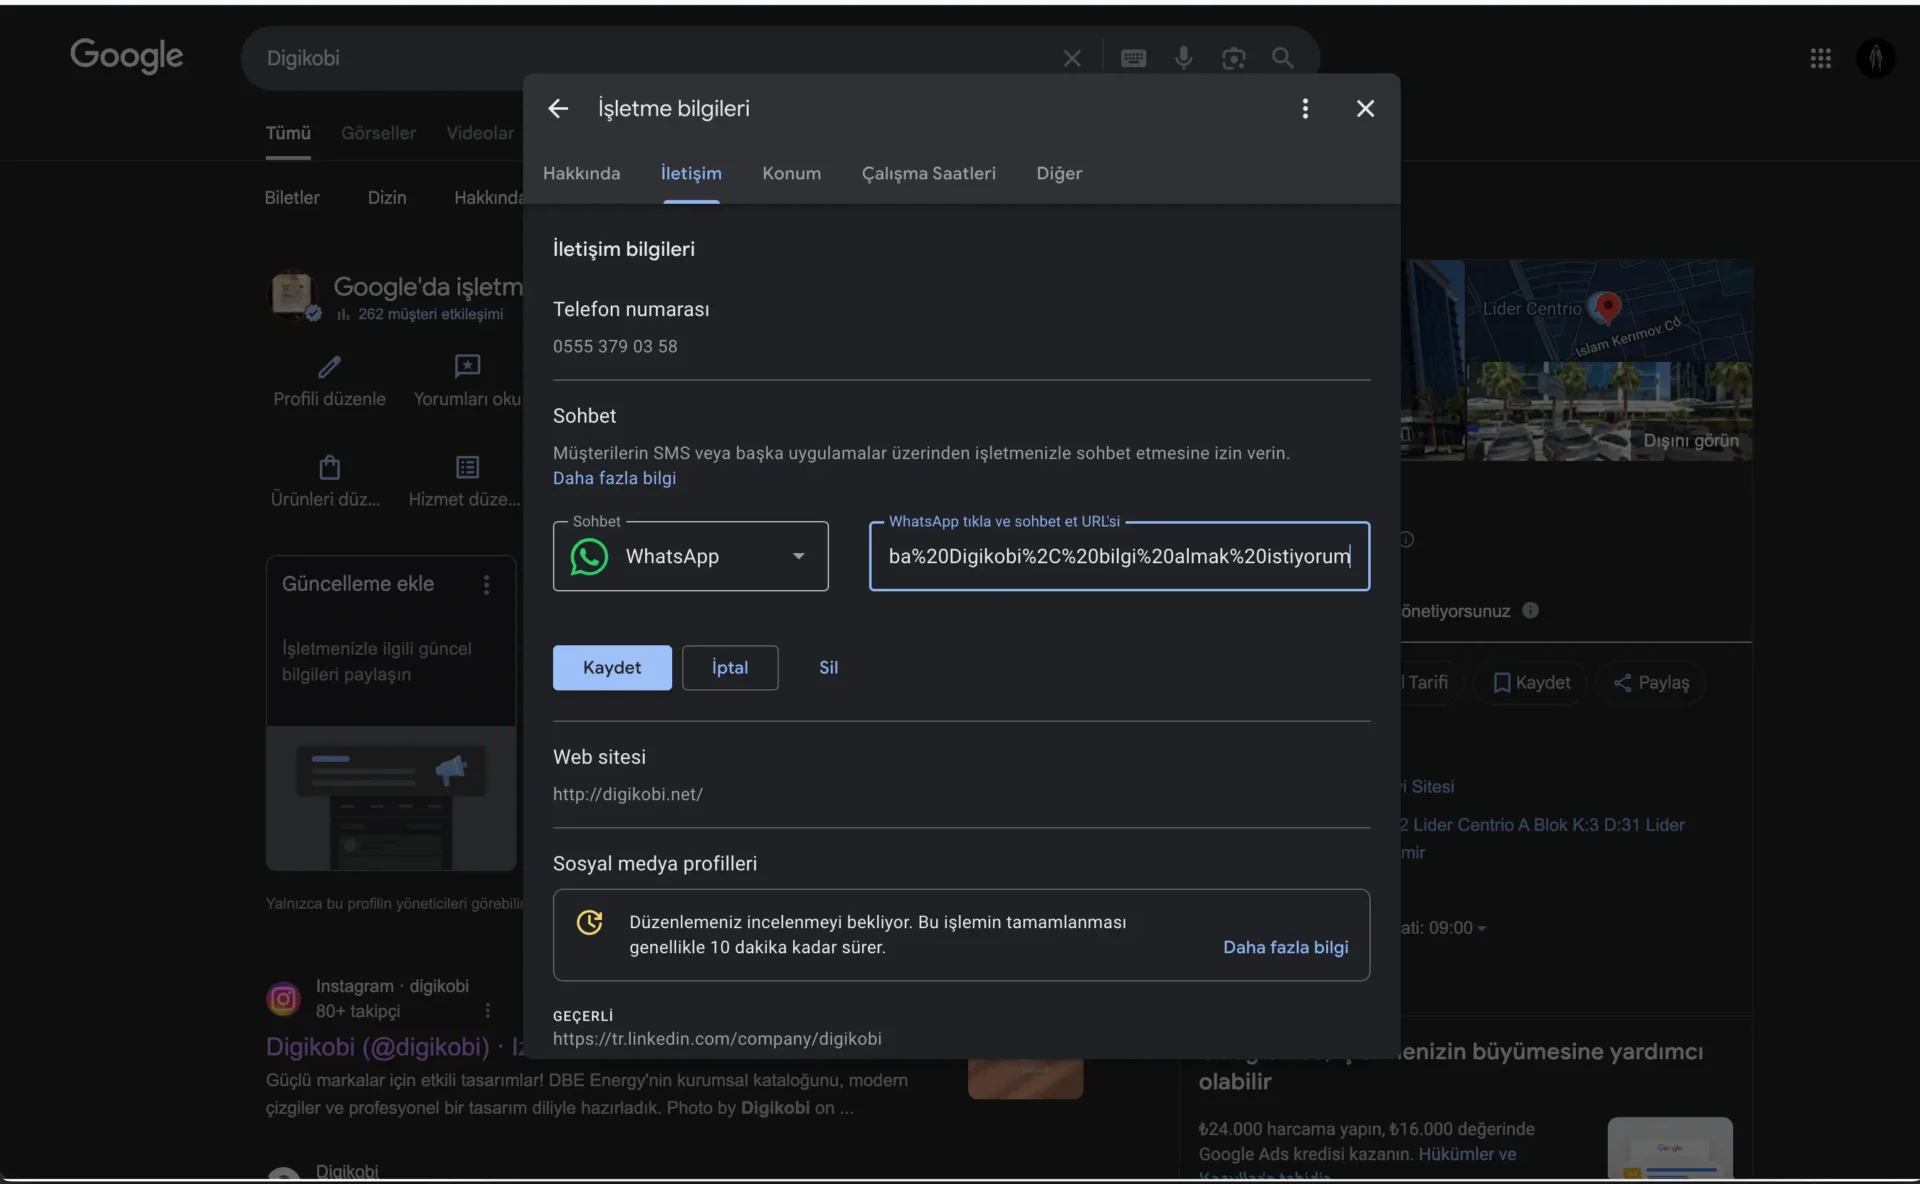Open the Çalışma Saatleri tab
This screenshot has width=1920, height=1184.
(x=928, y=173)
